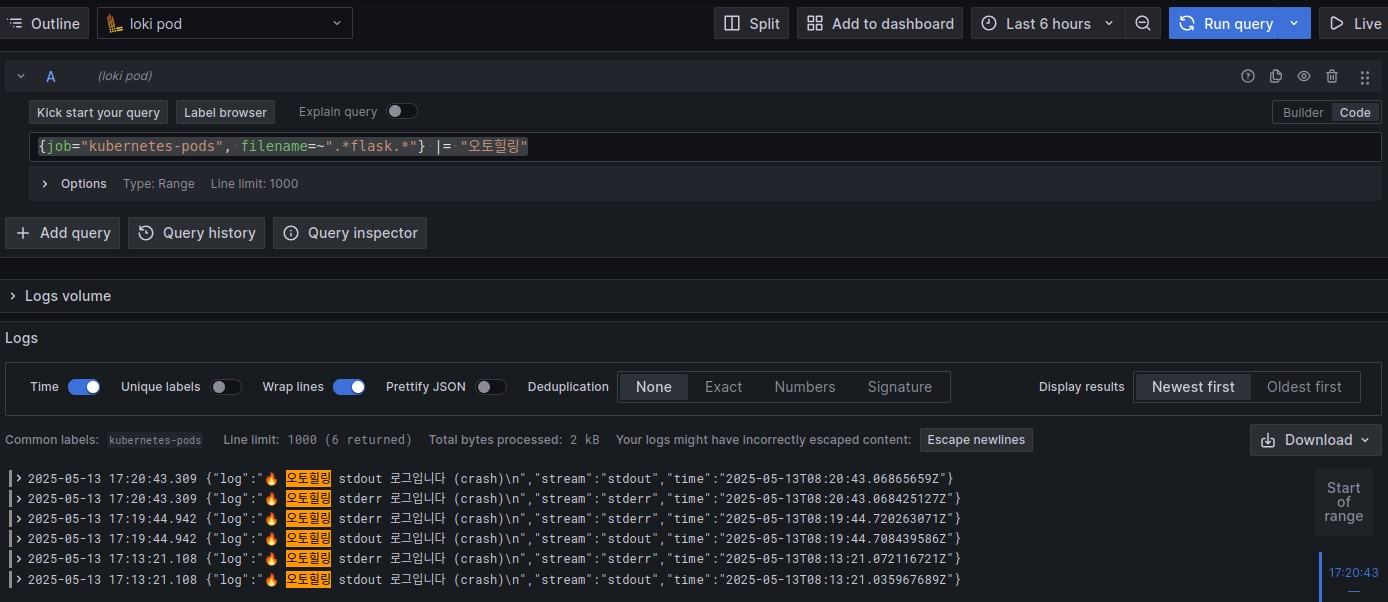Click the Split button
Image resolution: width=1388 pixels, height=602 pixels.
(752, 23)
